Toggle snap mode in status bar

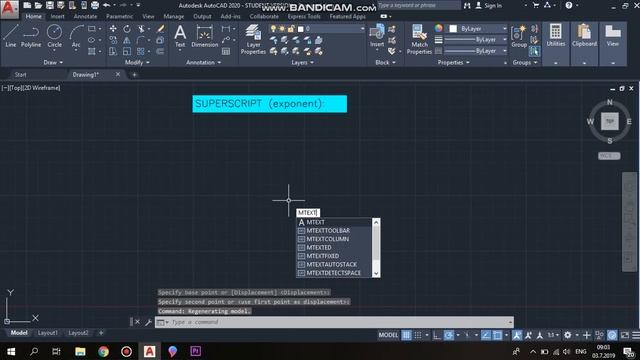coord(418,335)
